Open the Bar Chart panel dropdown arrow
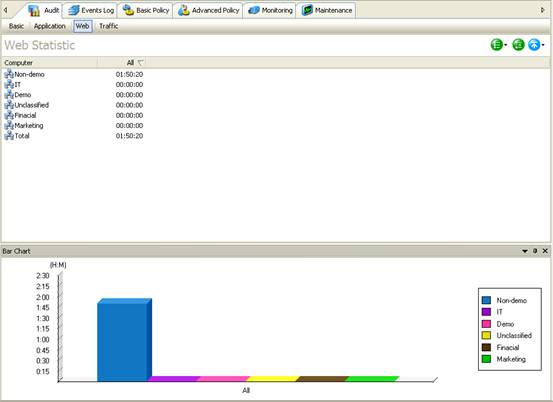Image resolution: width=553 pixels, height=402 pixels. tap(525, 251)
